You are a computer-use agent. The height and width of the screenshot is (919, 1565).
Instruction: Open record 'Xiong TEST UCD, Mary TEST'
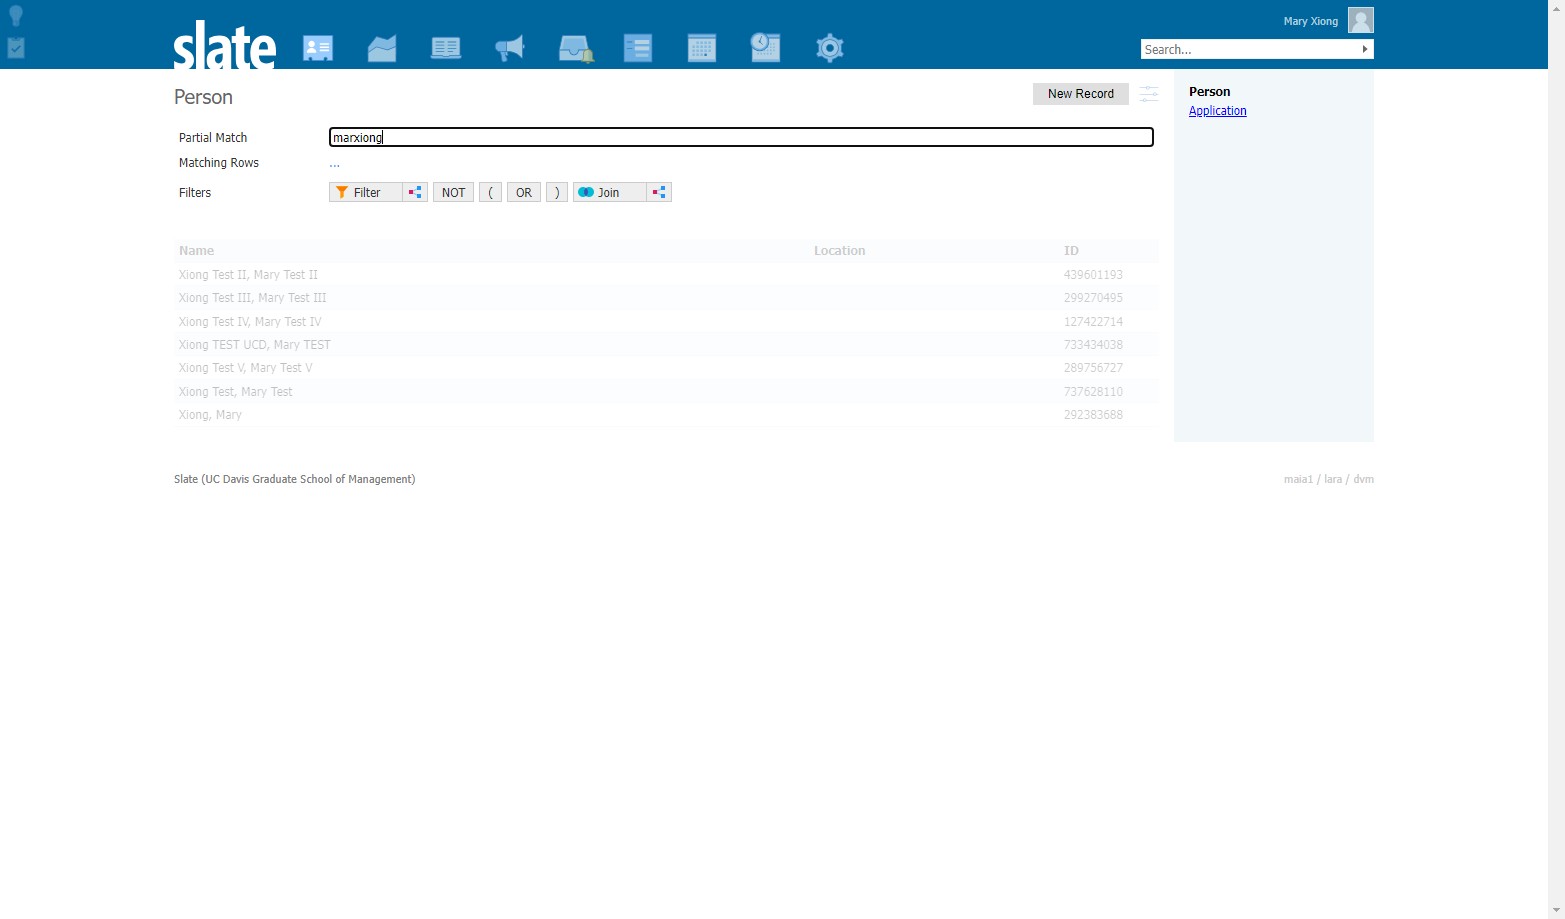(667, 345)
